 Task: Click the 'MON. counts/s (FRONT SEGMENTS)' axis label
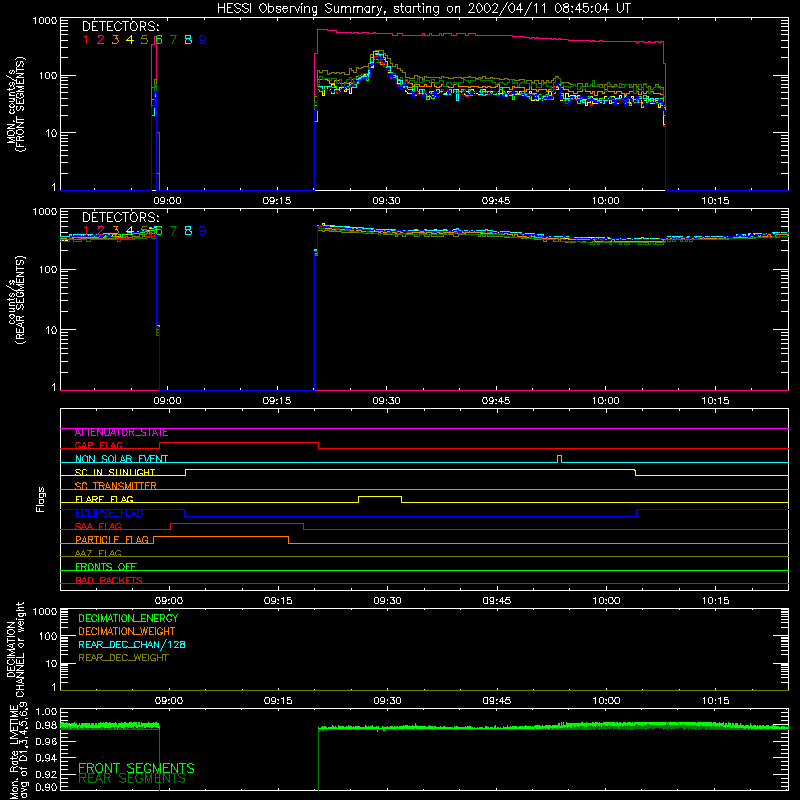(15, 105)
